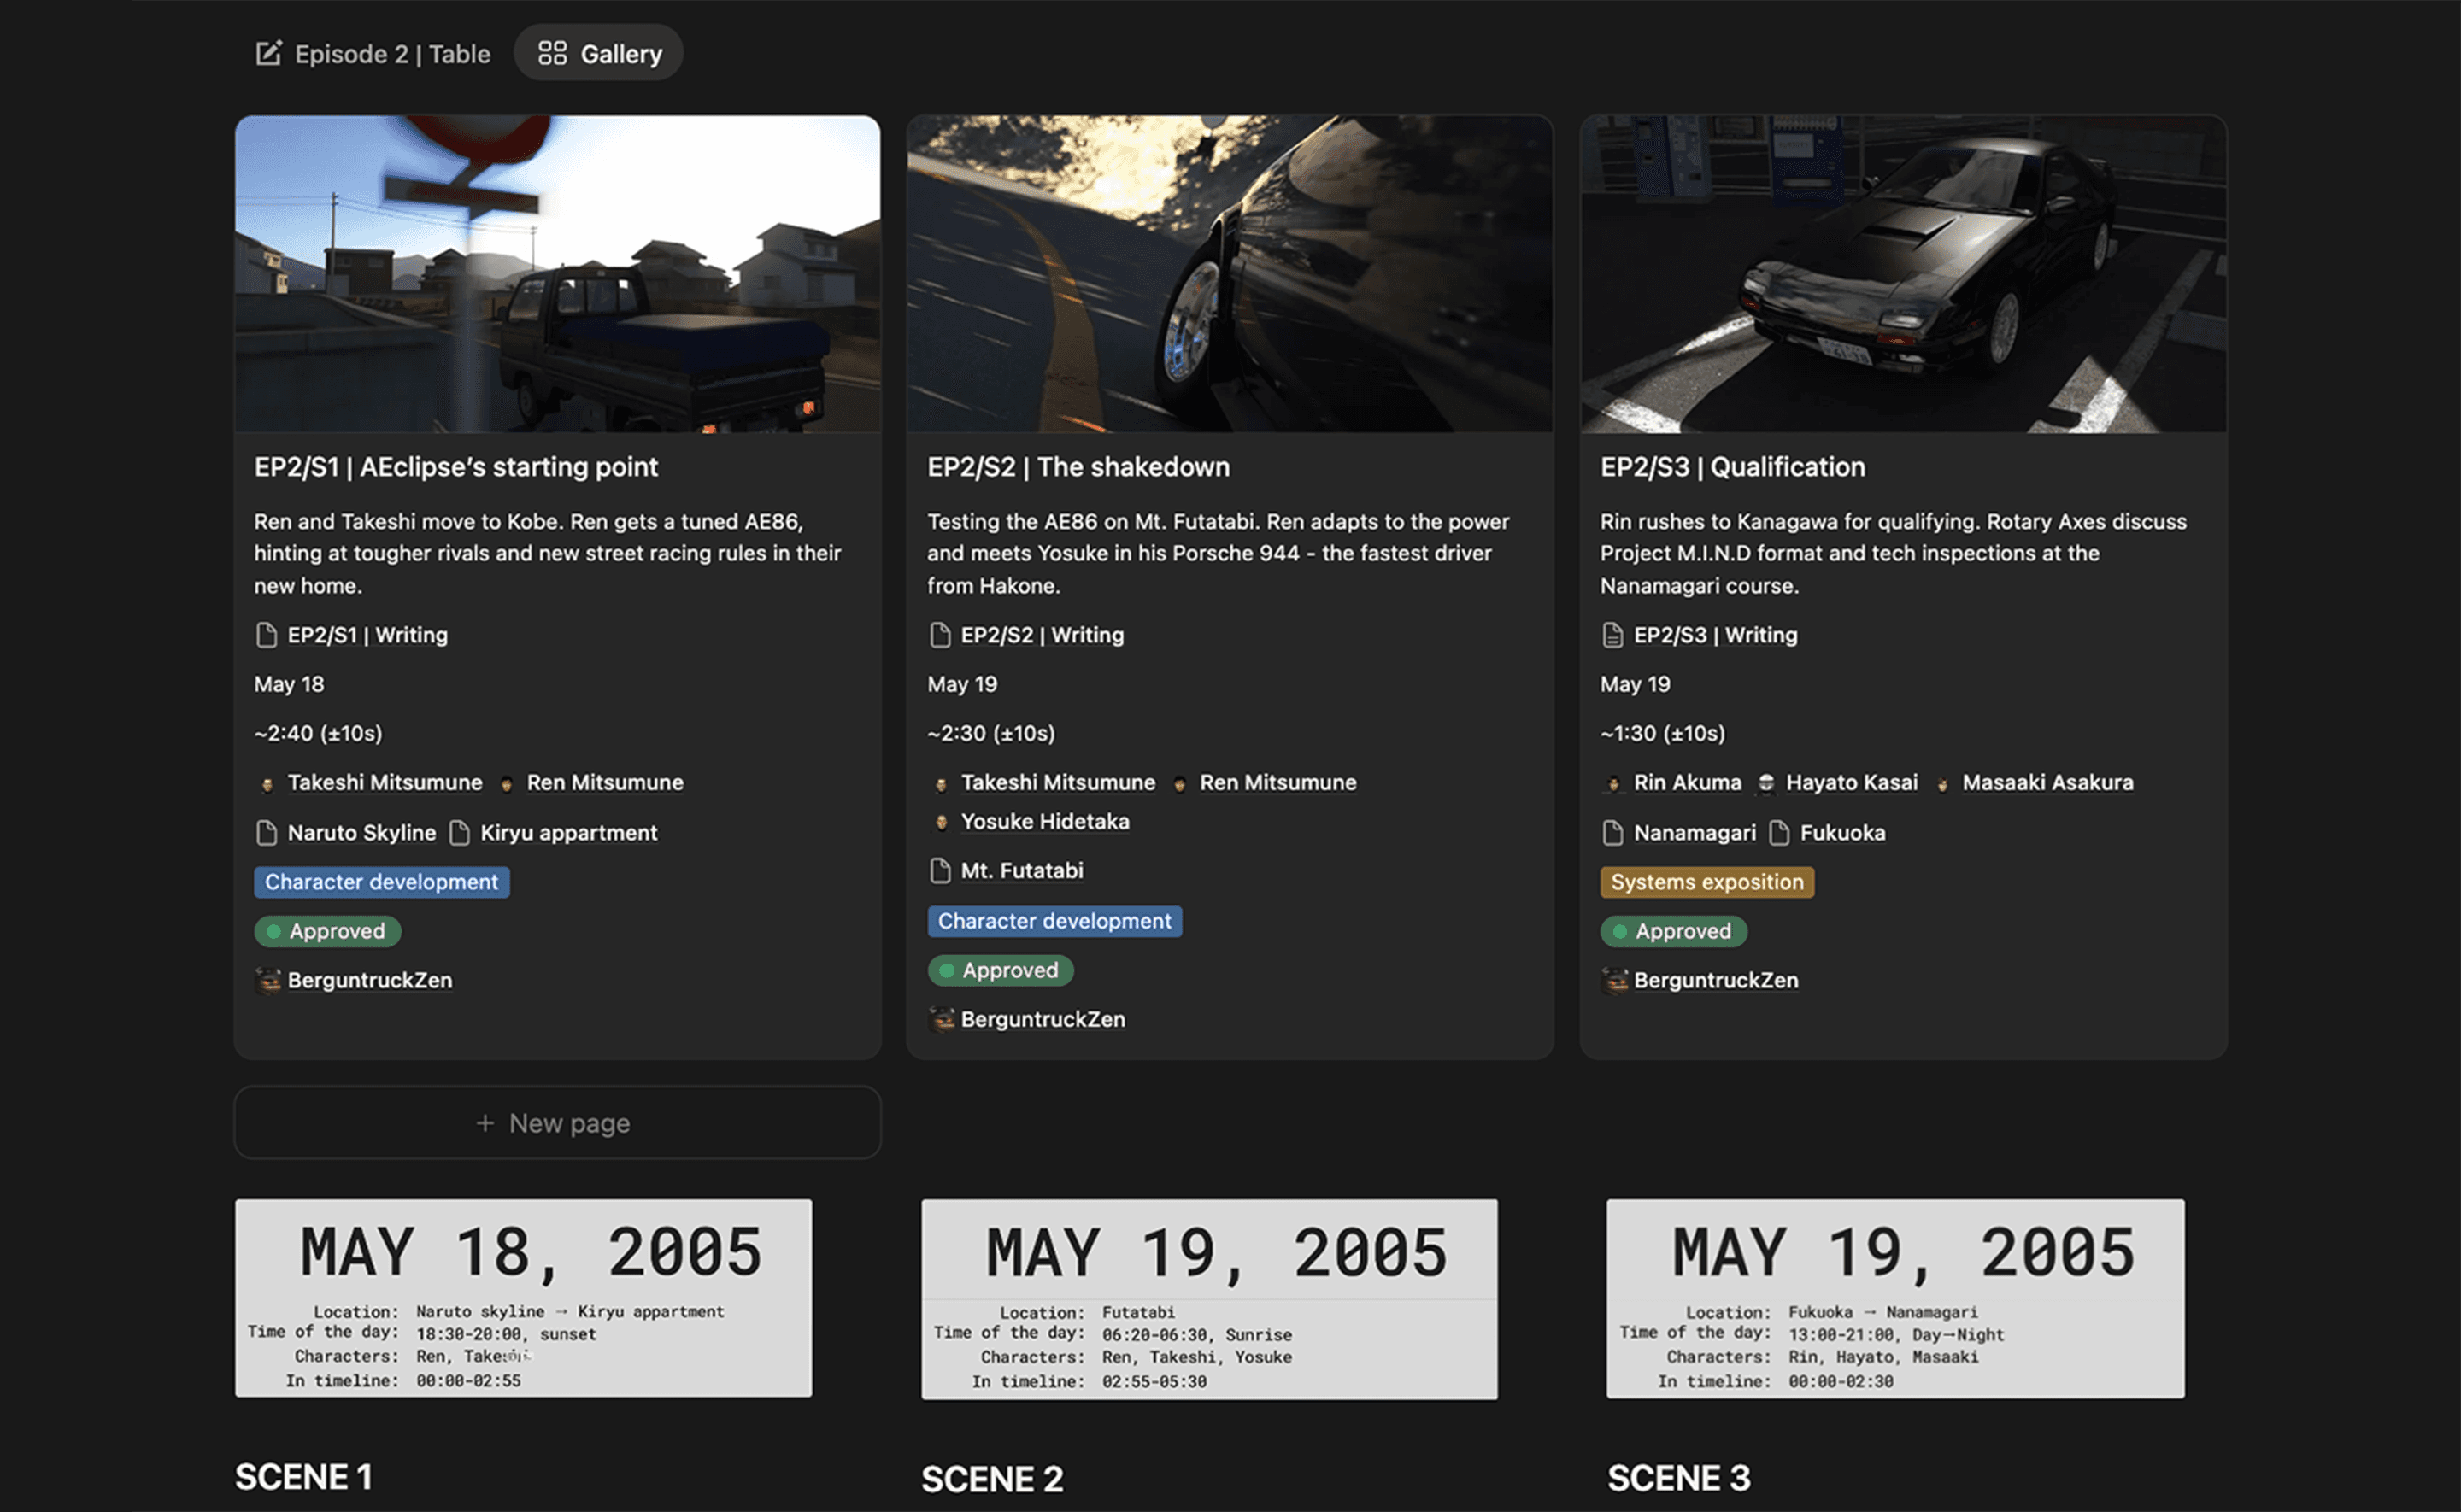Image resolution: width=2461 pixels, height=1512 pixels.
Task: Click the Episode 2 Table edit icon
Action: coord(268,53)
